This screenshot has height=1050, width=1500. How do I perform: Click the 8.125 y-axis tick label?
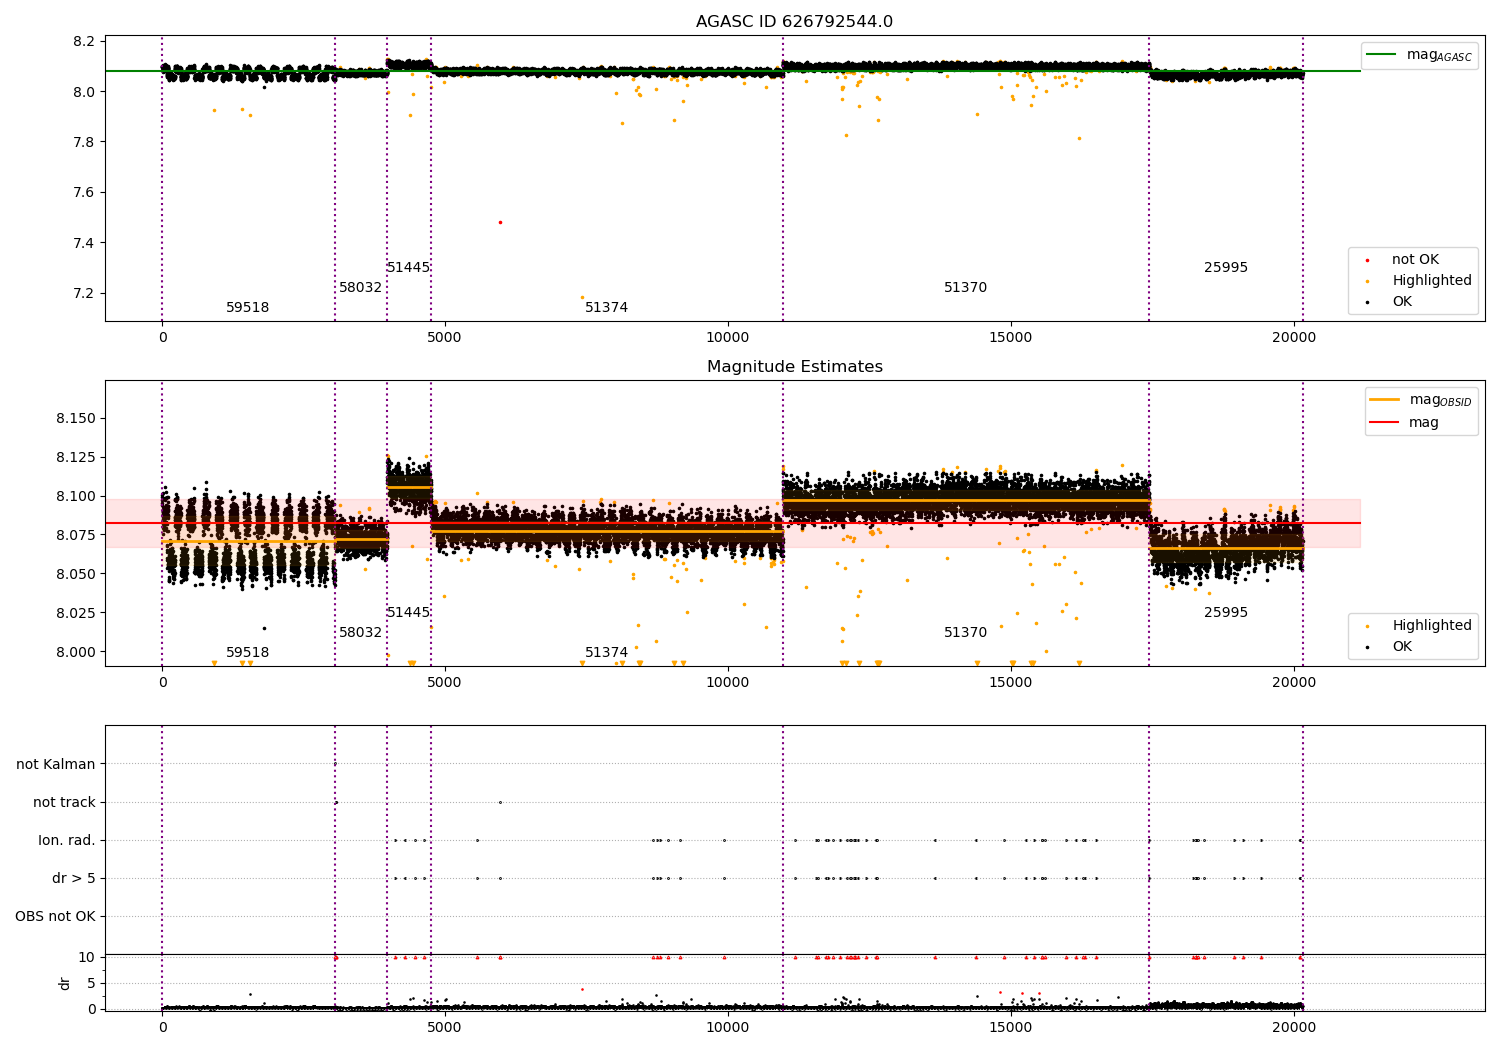76,458
